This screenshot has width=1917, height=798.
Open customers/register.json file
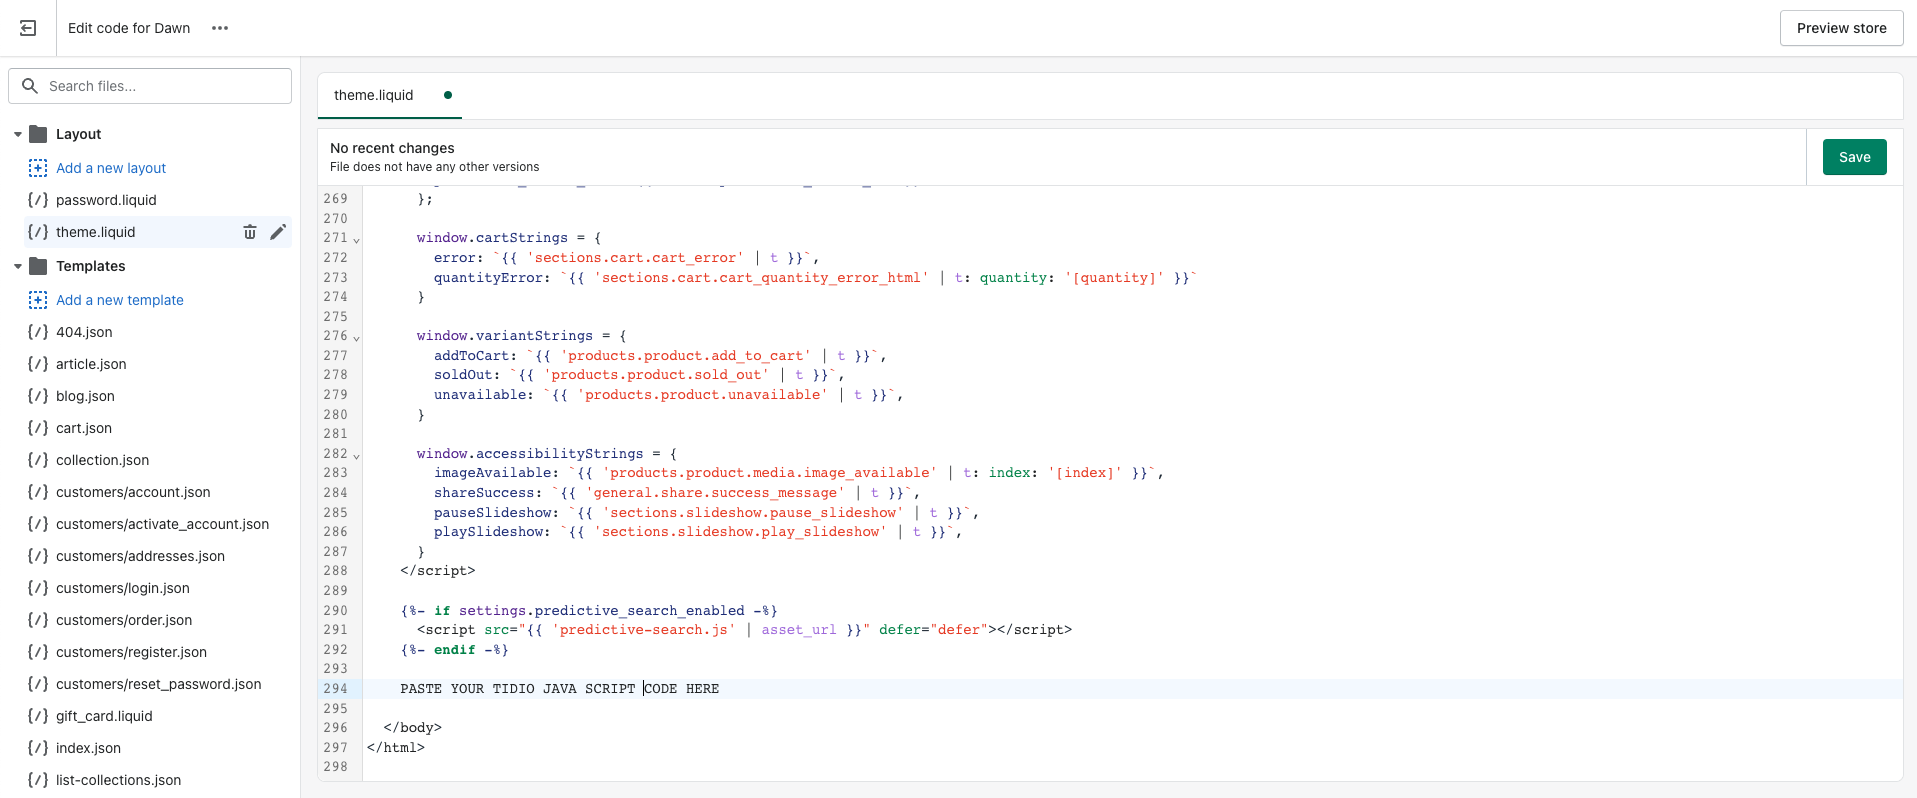click(x=131, y=652)
